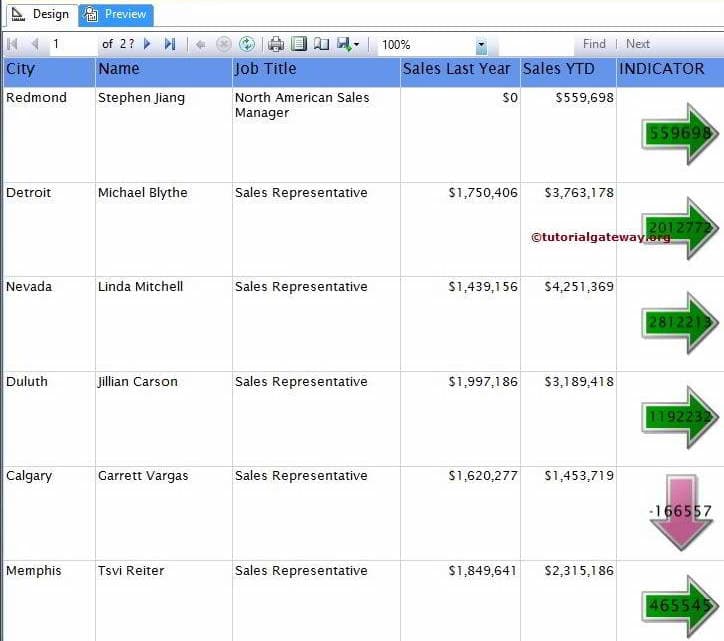Click the pink down arrow -166557
Screen dimensions: 724x641
coord(681,512)
